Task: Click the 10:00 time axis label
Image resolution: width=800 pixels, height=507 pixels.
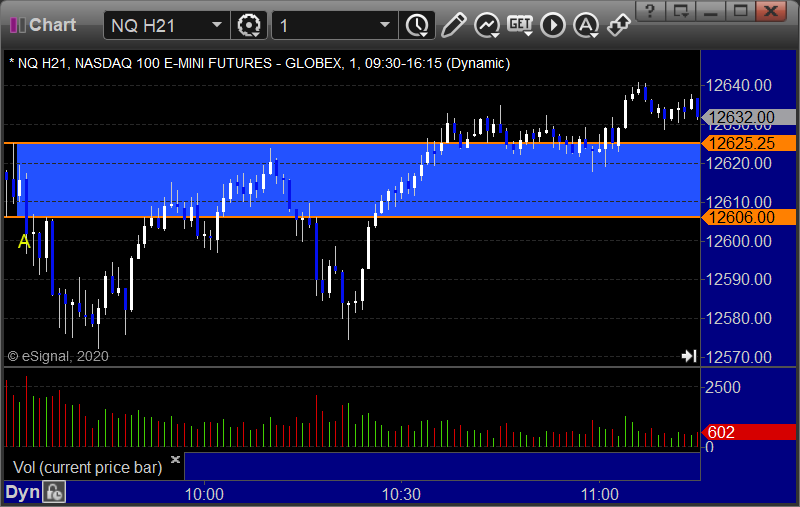Action: 204,494
